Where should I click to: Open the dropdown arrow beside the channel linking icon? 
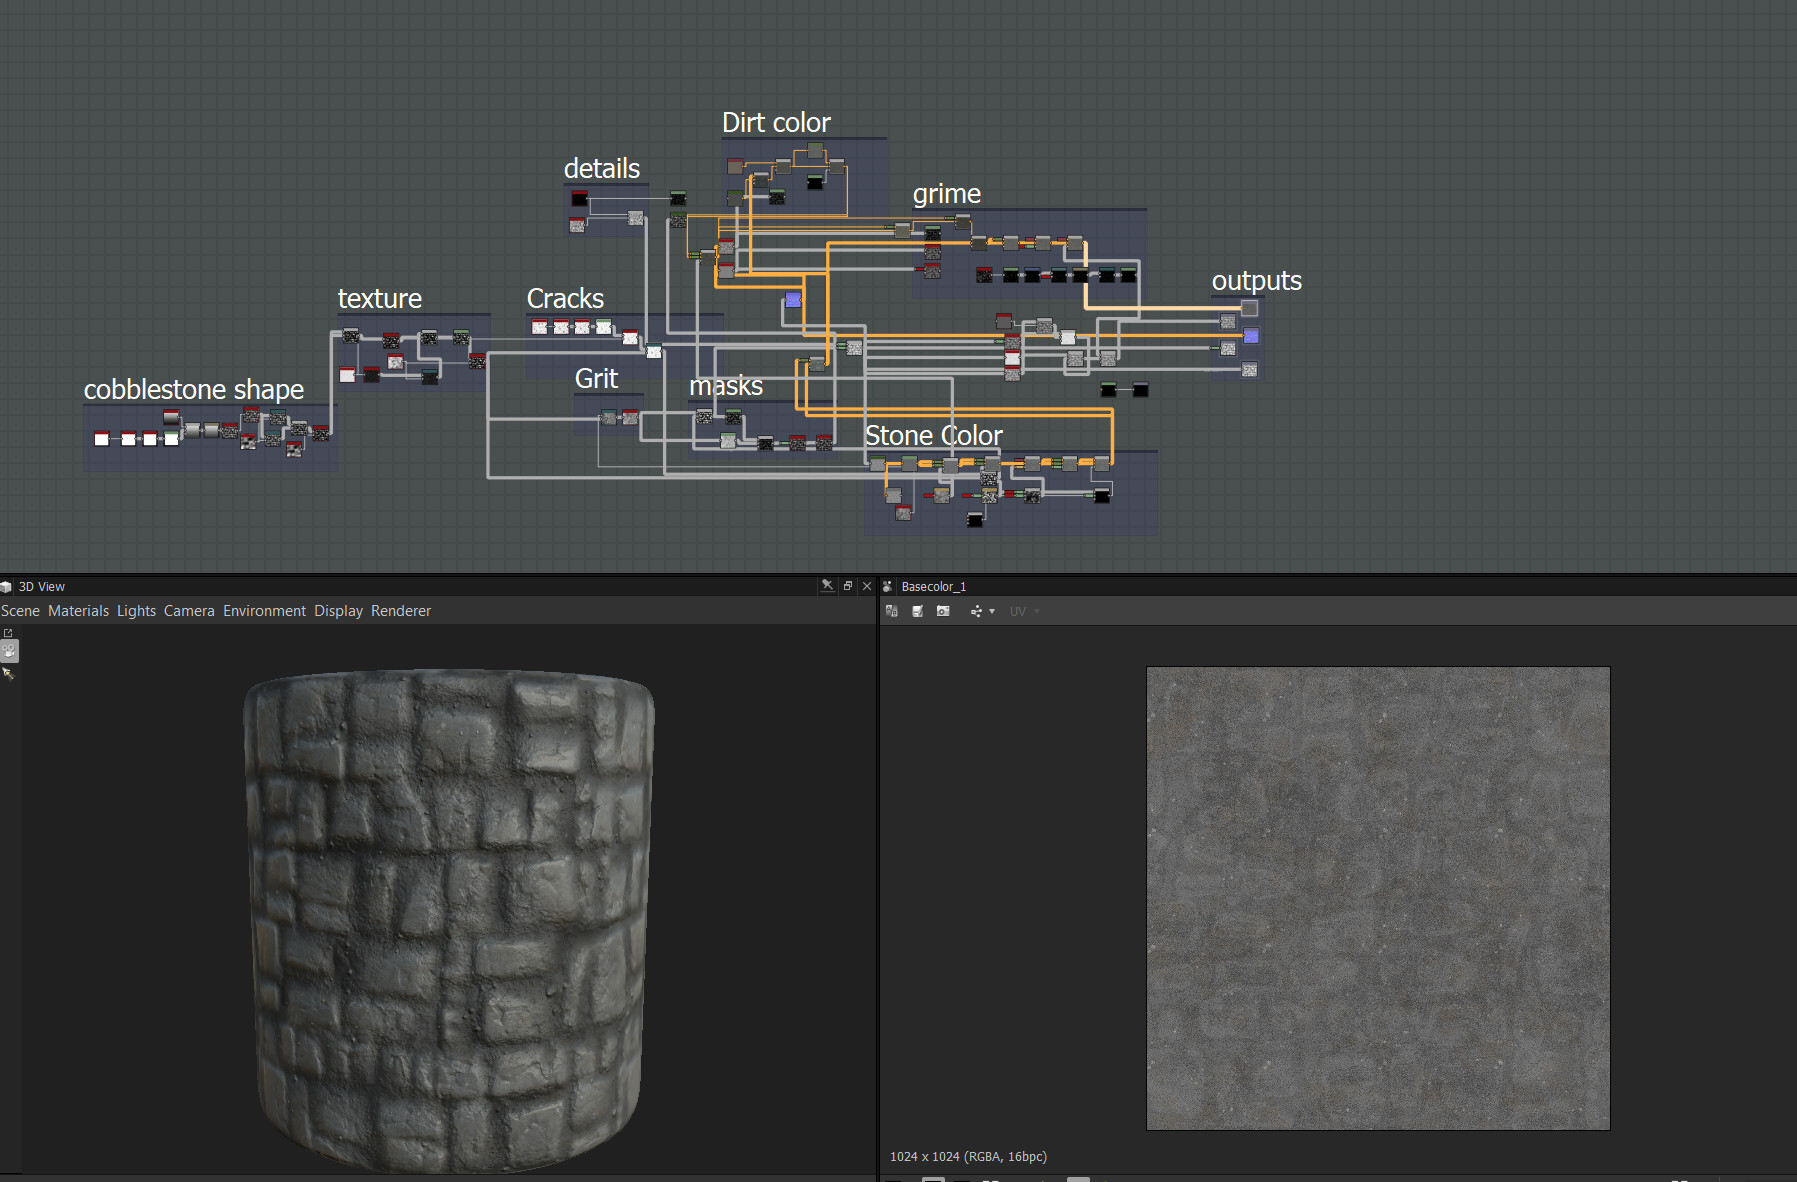click(x=991, y=611)
